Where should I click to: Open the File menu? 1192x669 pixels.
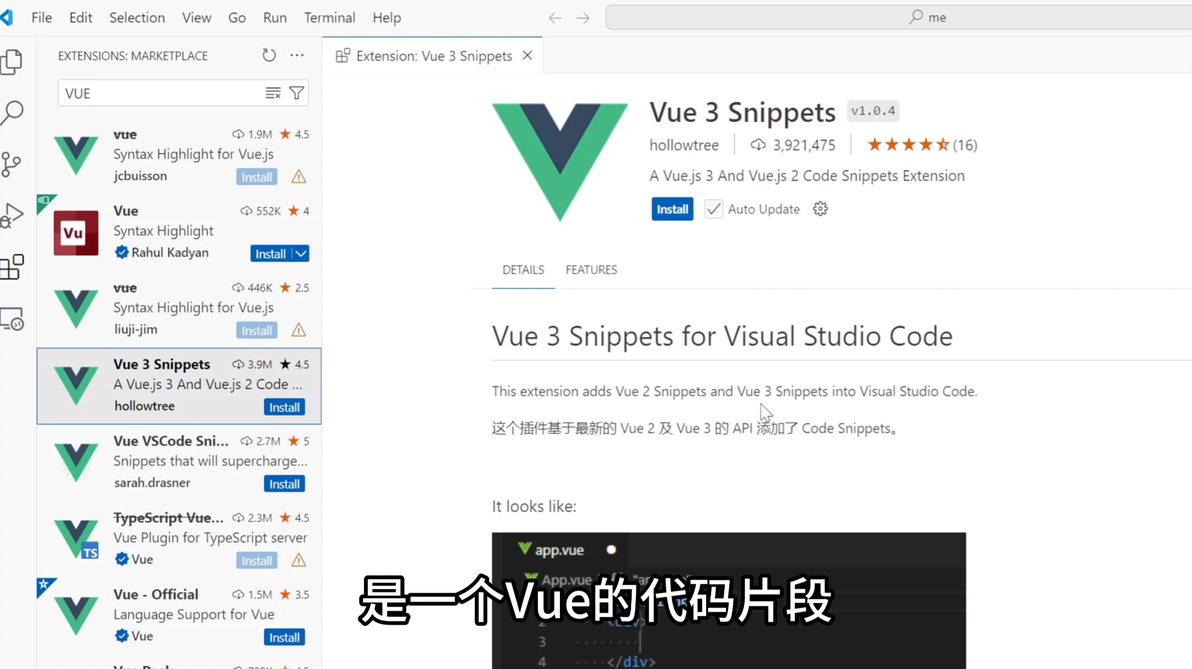[x=42, y=17]
